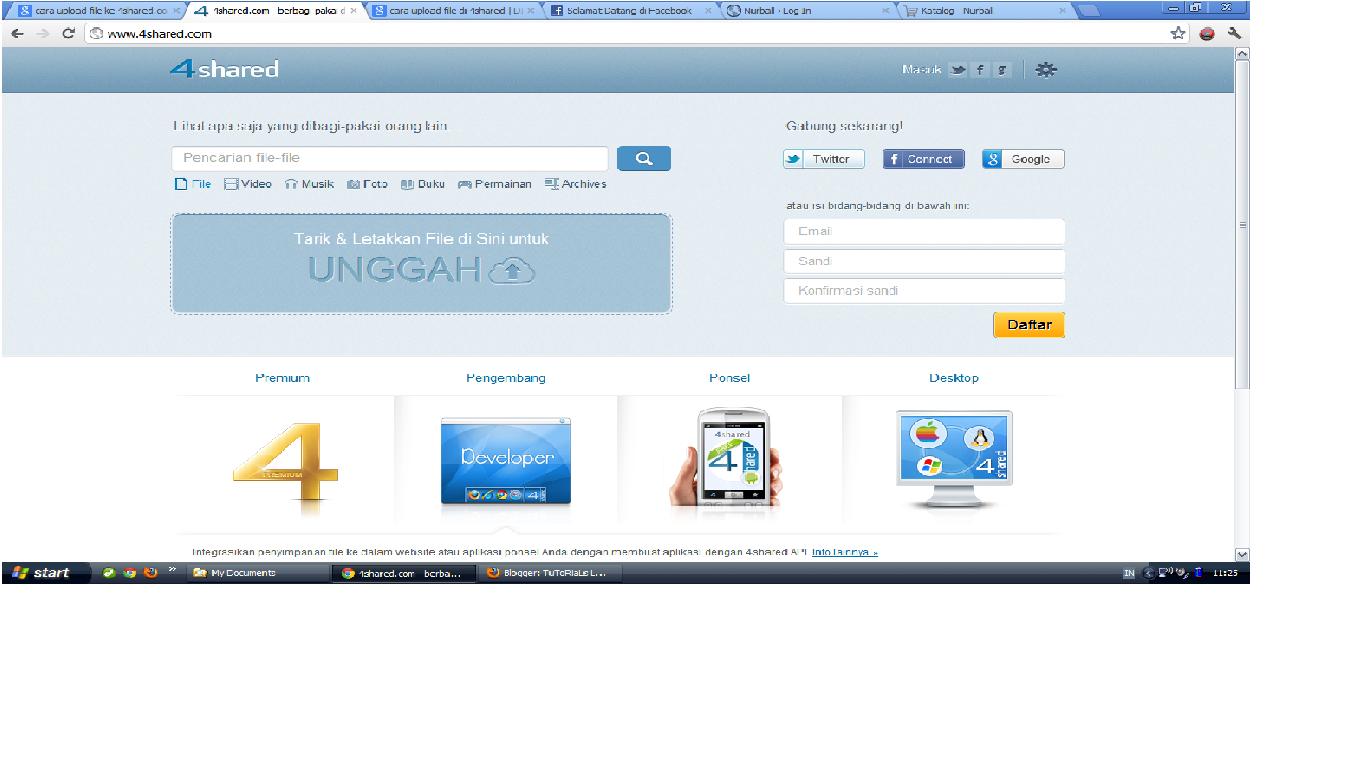Click the Email input field
This screenshot has width=1366, height=768.
click(x=924, y=231)
